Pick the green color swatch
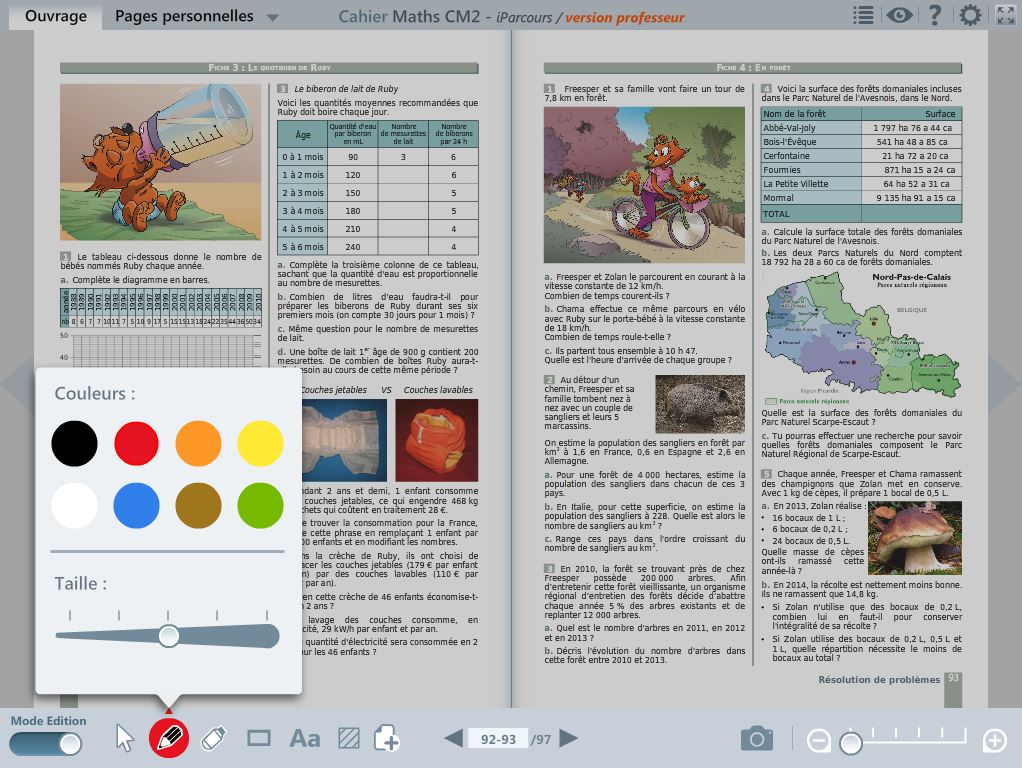 coord(260,505)
